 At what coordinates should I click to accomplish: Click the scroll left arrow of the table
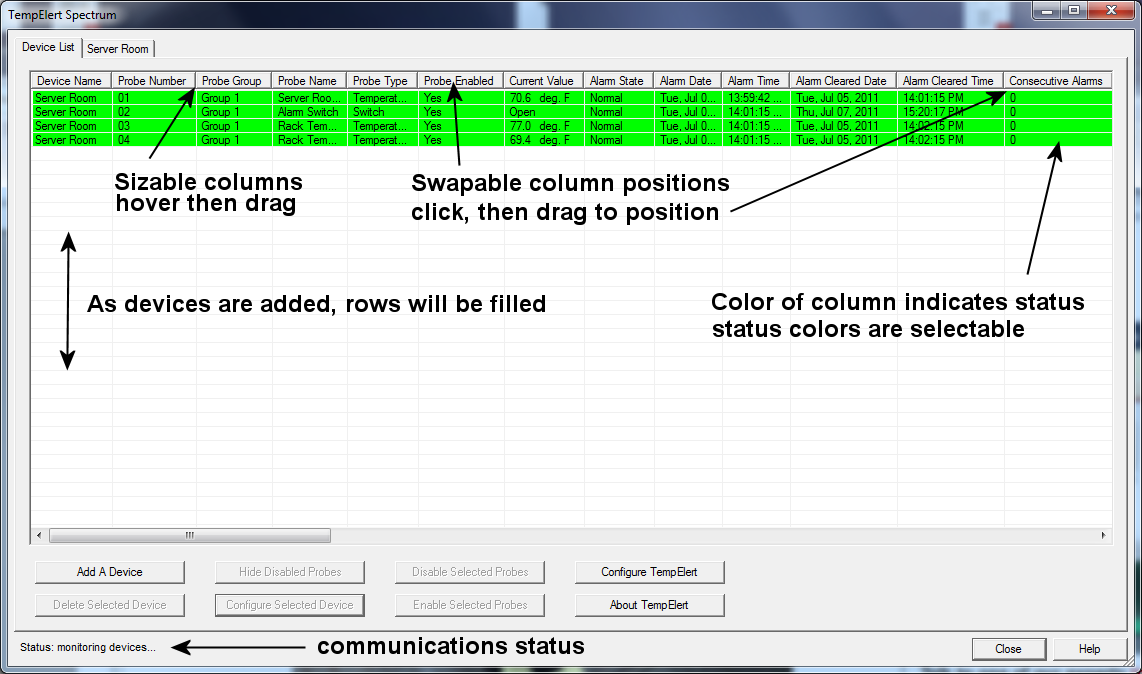tap(39, 536)
